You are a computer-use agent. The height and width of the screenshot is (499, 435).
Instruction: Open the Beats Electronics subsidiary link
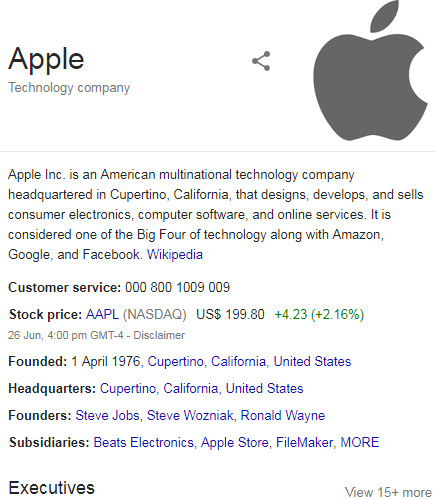(x=144, y=443)
